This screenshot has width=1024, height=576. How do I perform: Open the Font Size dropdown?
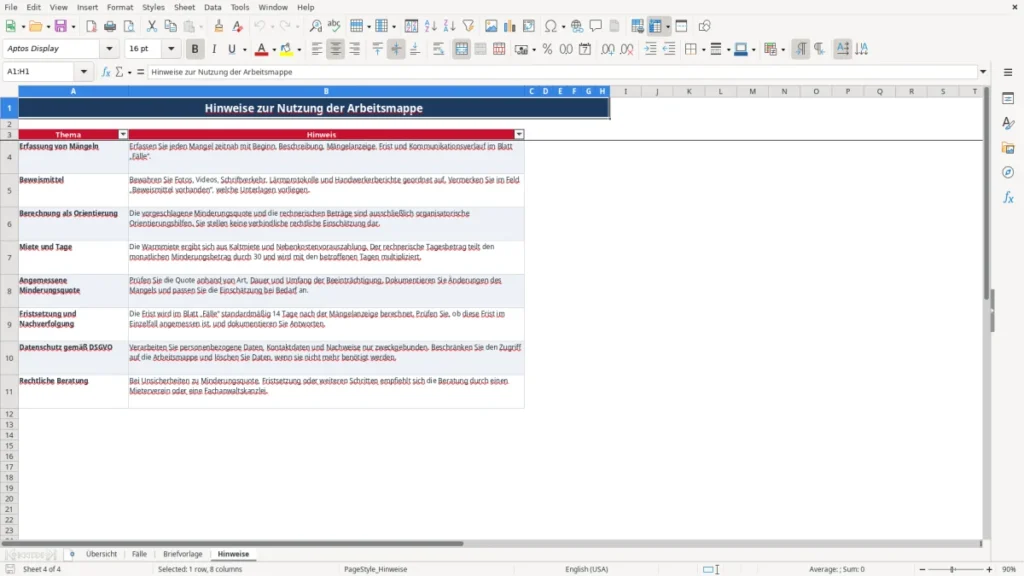click(x=171, y=48)
